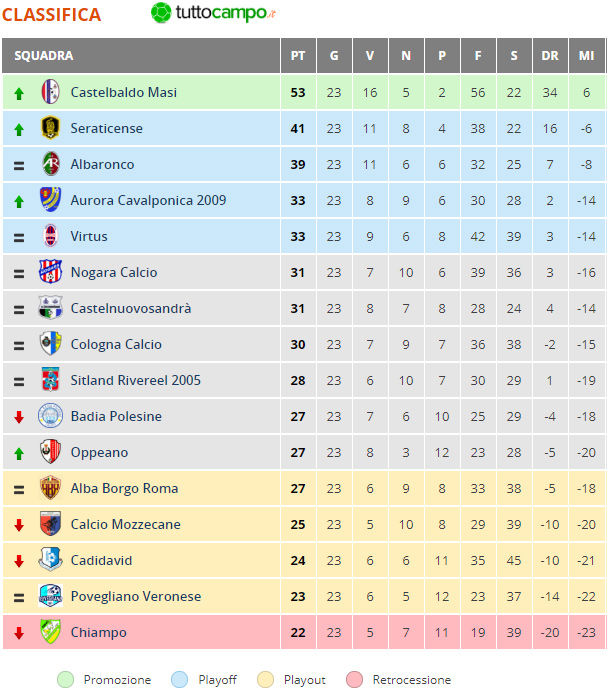Click the MI column header
Viewport: 607px width, 700px height.
tap(586, 56)
